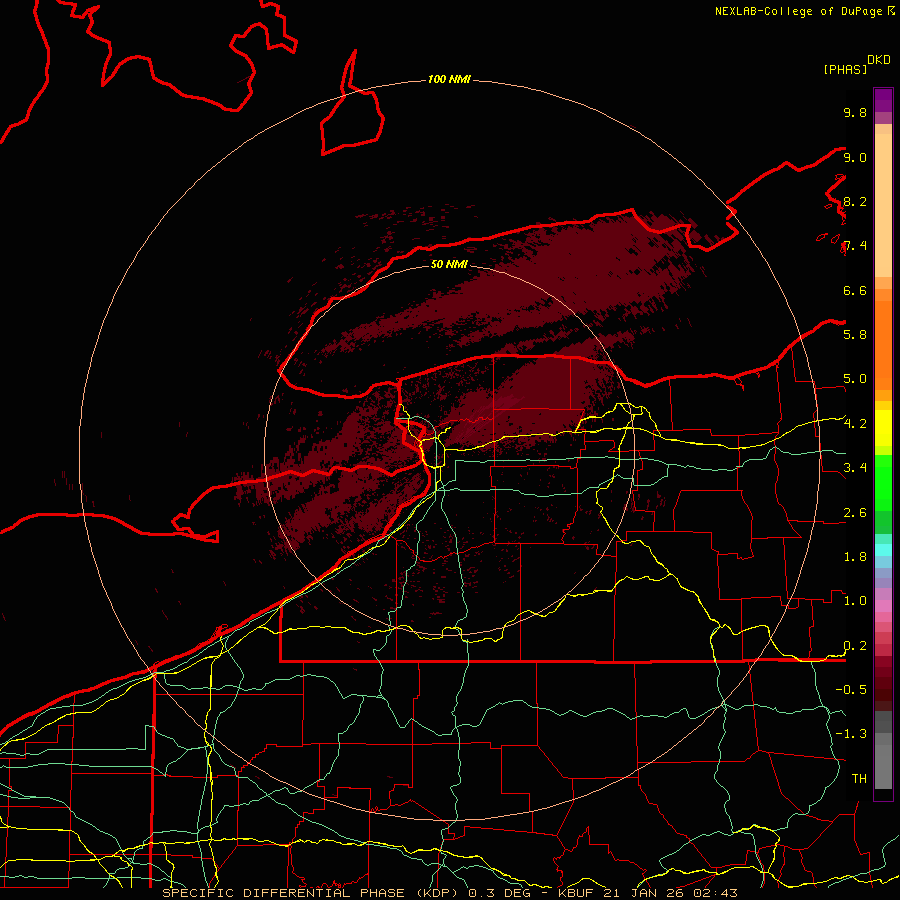Pick the pink segment of the color bar
Screen dimensions: 900x900
click(x=883, y=606)
